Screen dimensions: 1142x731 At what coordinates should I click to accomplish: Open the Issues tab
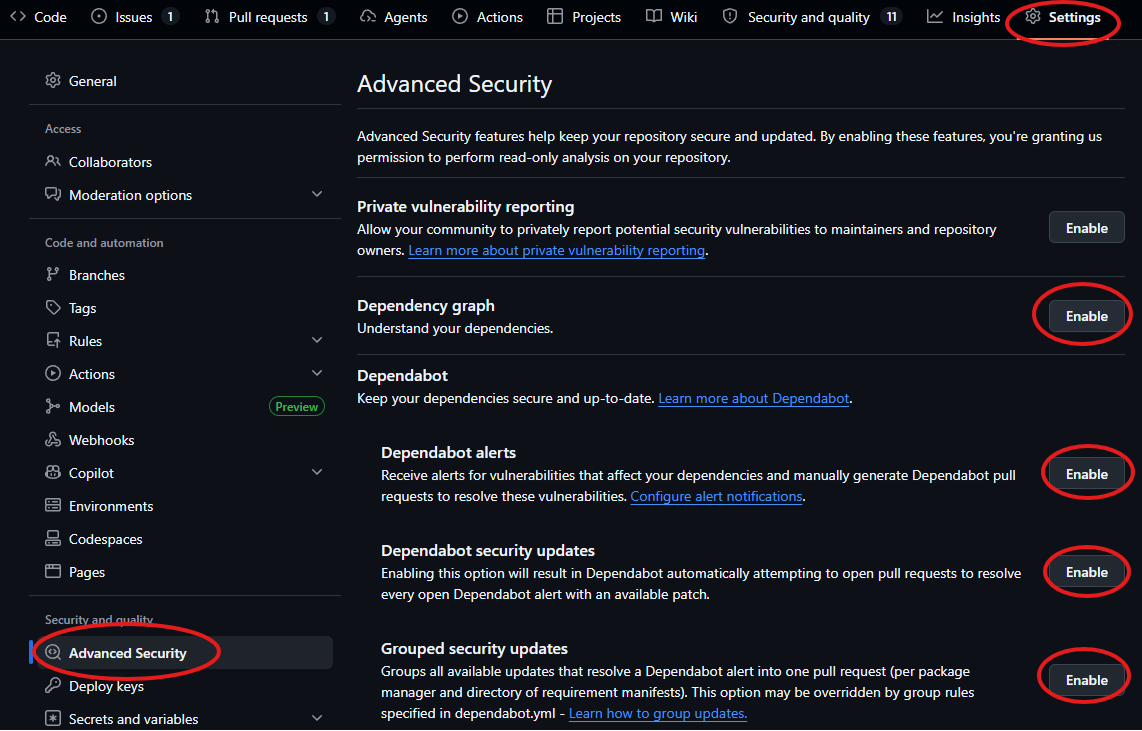click(135, 17)
